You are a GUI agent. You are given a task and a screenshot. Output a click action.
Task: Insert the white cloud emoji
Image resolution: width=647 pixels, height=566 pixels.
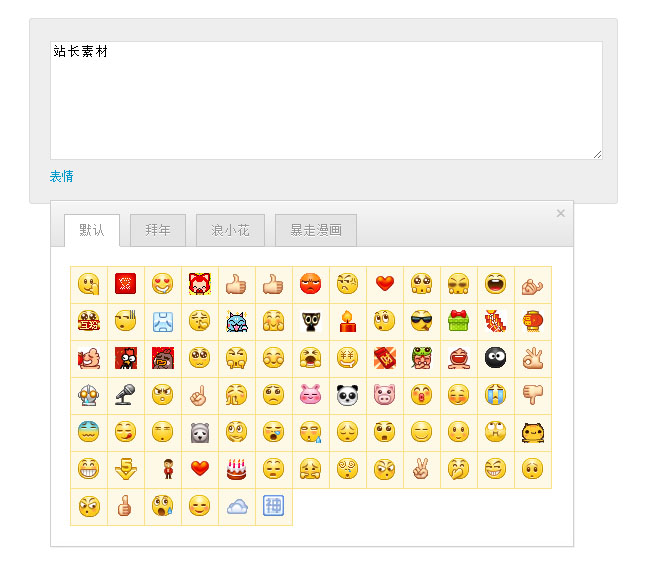[236, 506]
